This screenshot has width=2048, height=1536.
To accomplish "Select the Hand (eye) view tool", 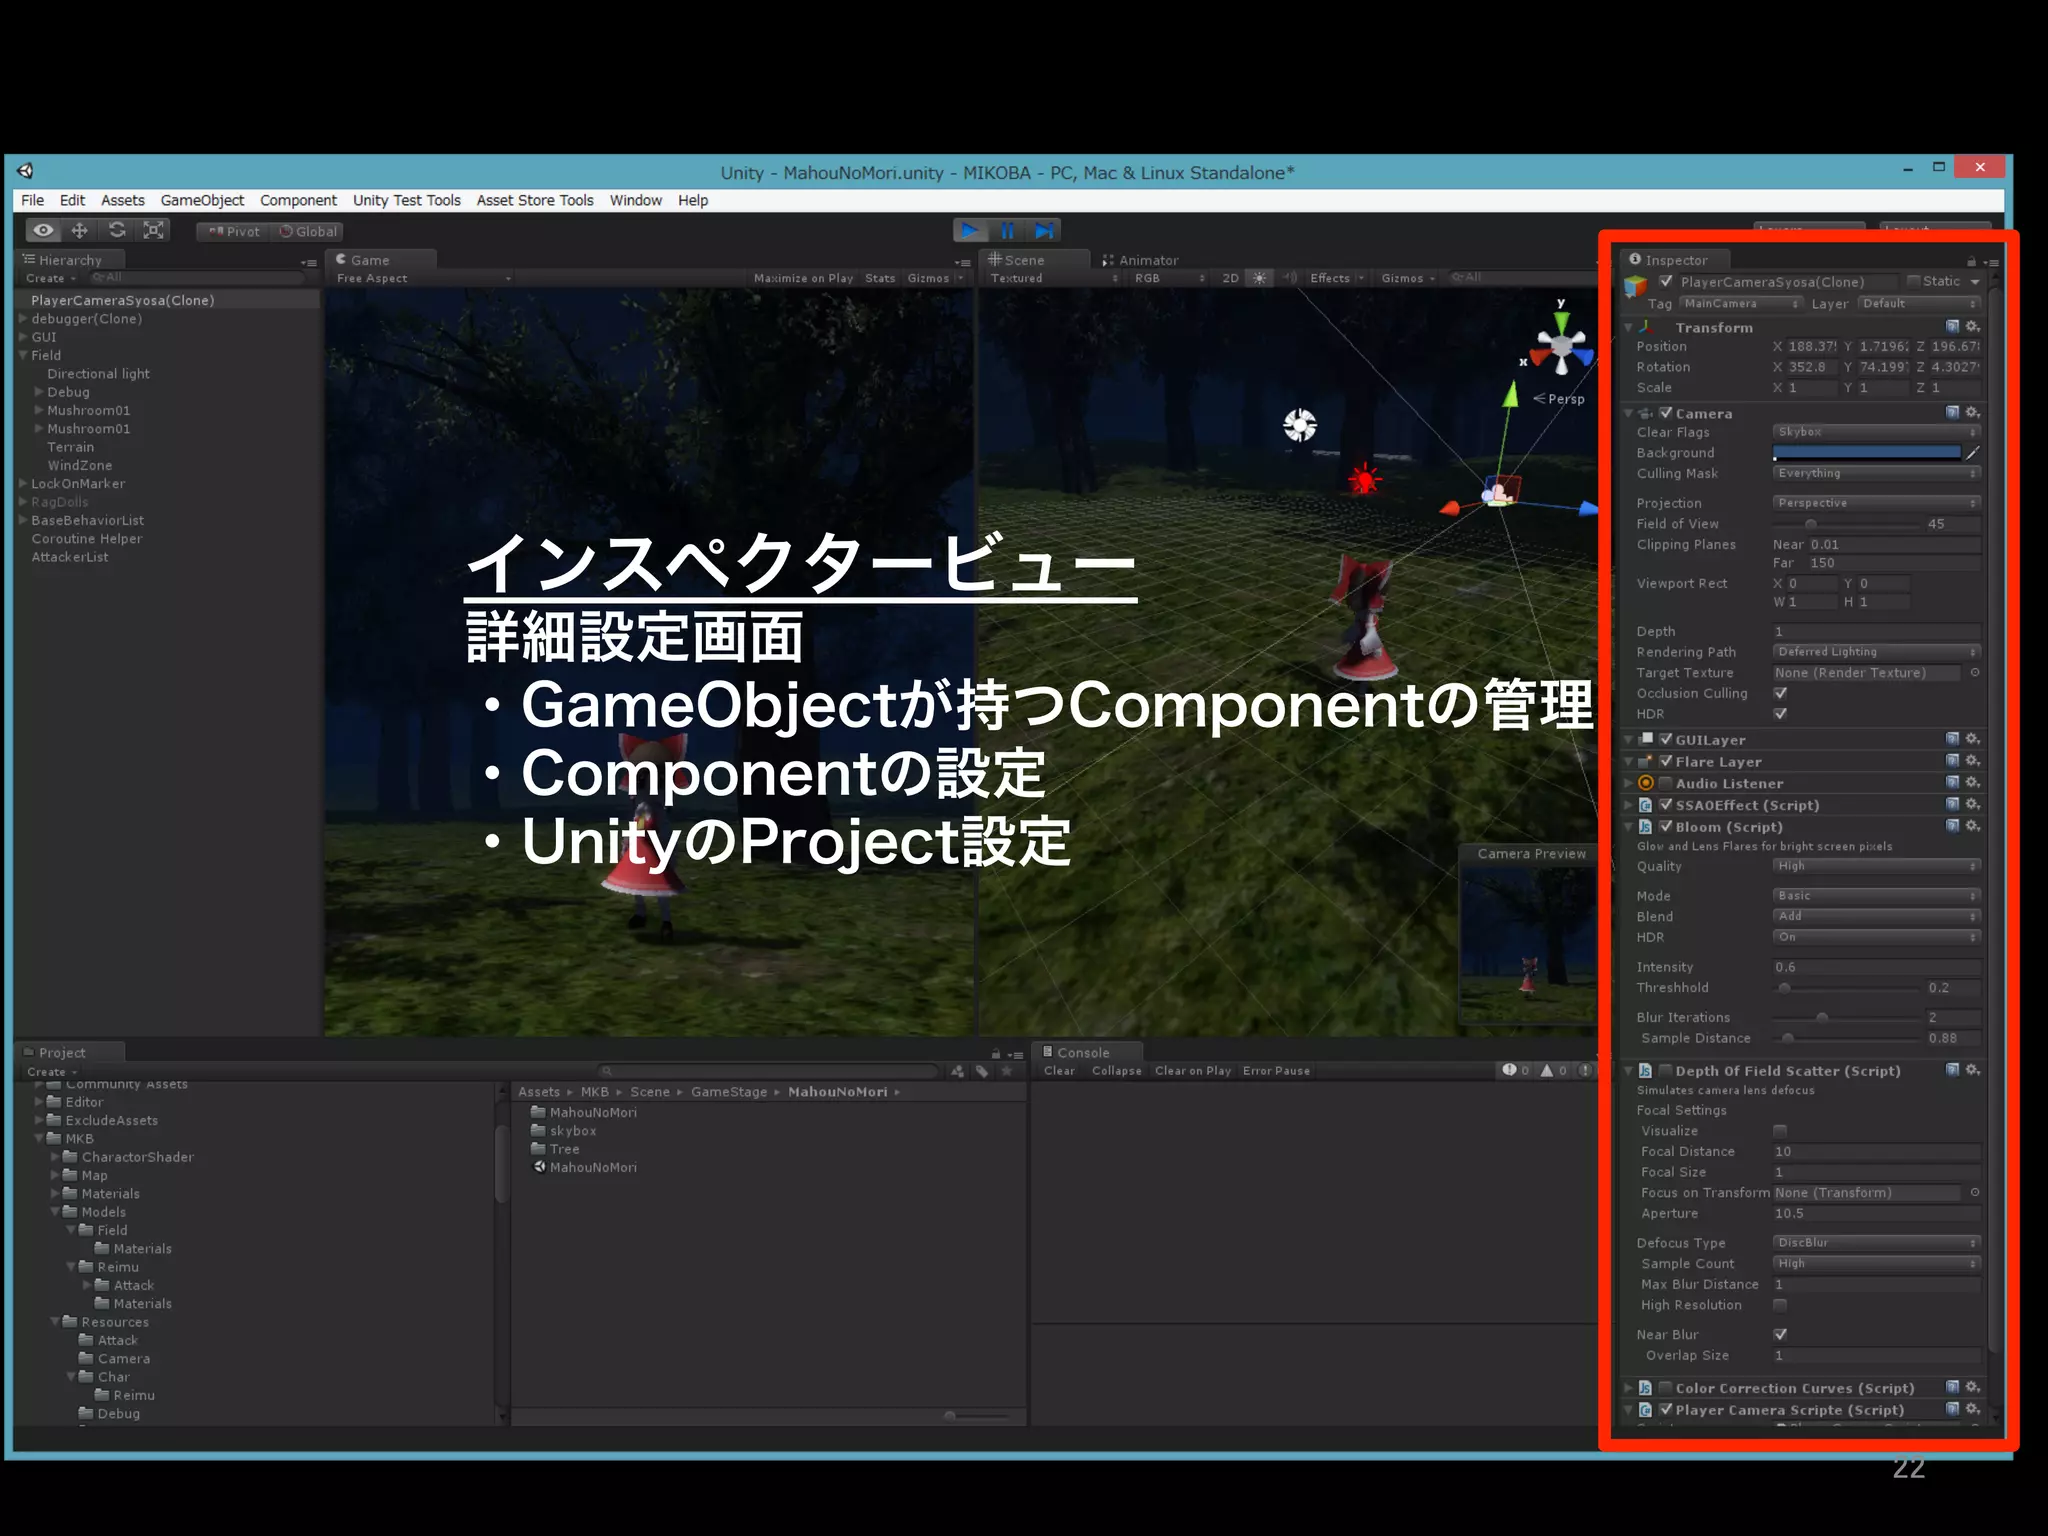I will tap(43, 231).
